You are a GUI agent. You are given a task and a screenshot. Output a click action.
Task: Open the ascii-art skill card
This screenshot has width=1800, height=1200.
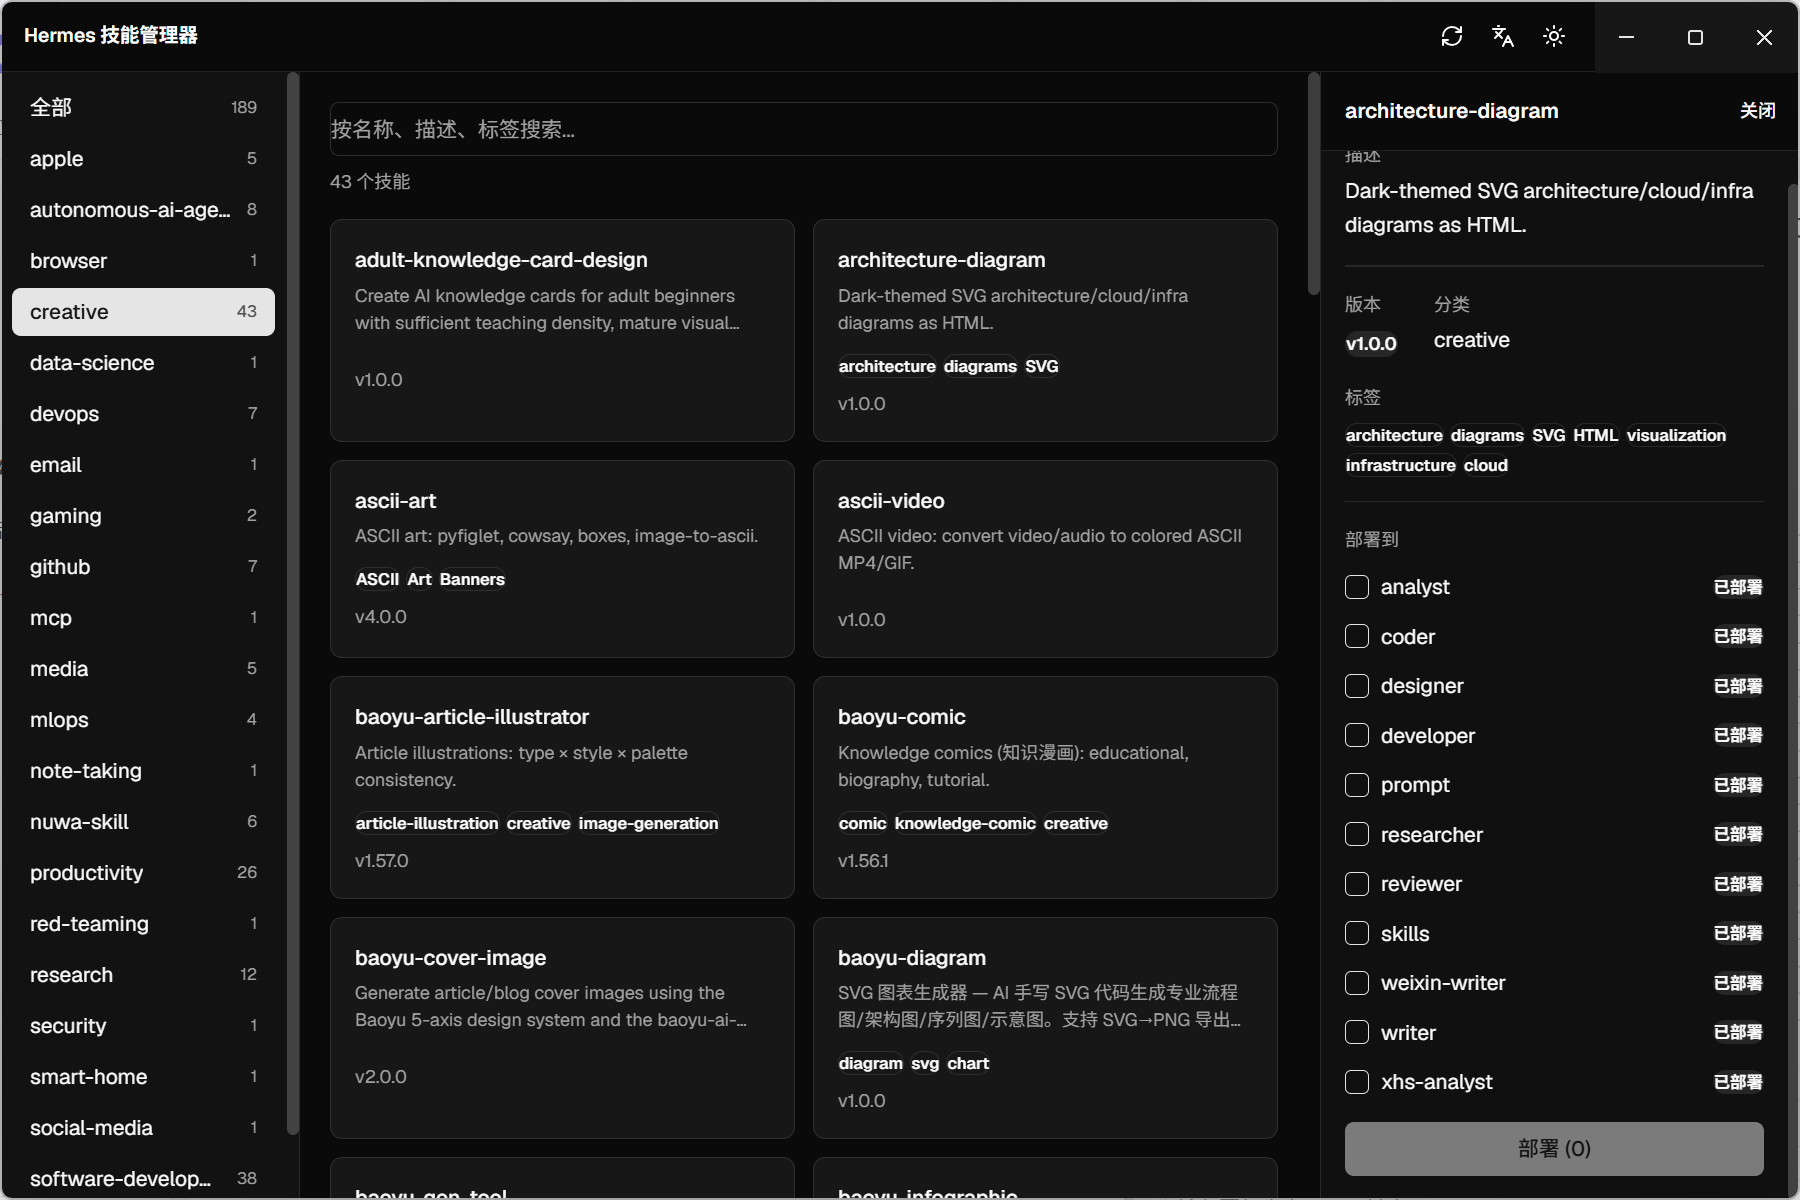click(562, 559)
